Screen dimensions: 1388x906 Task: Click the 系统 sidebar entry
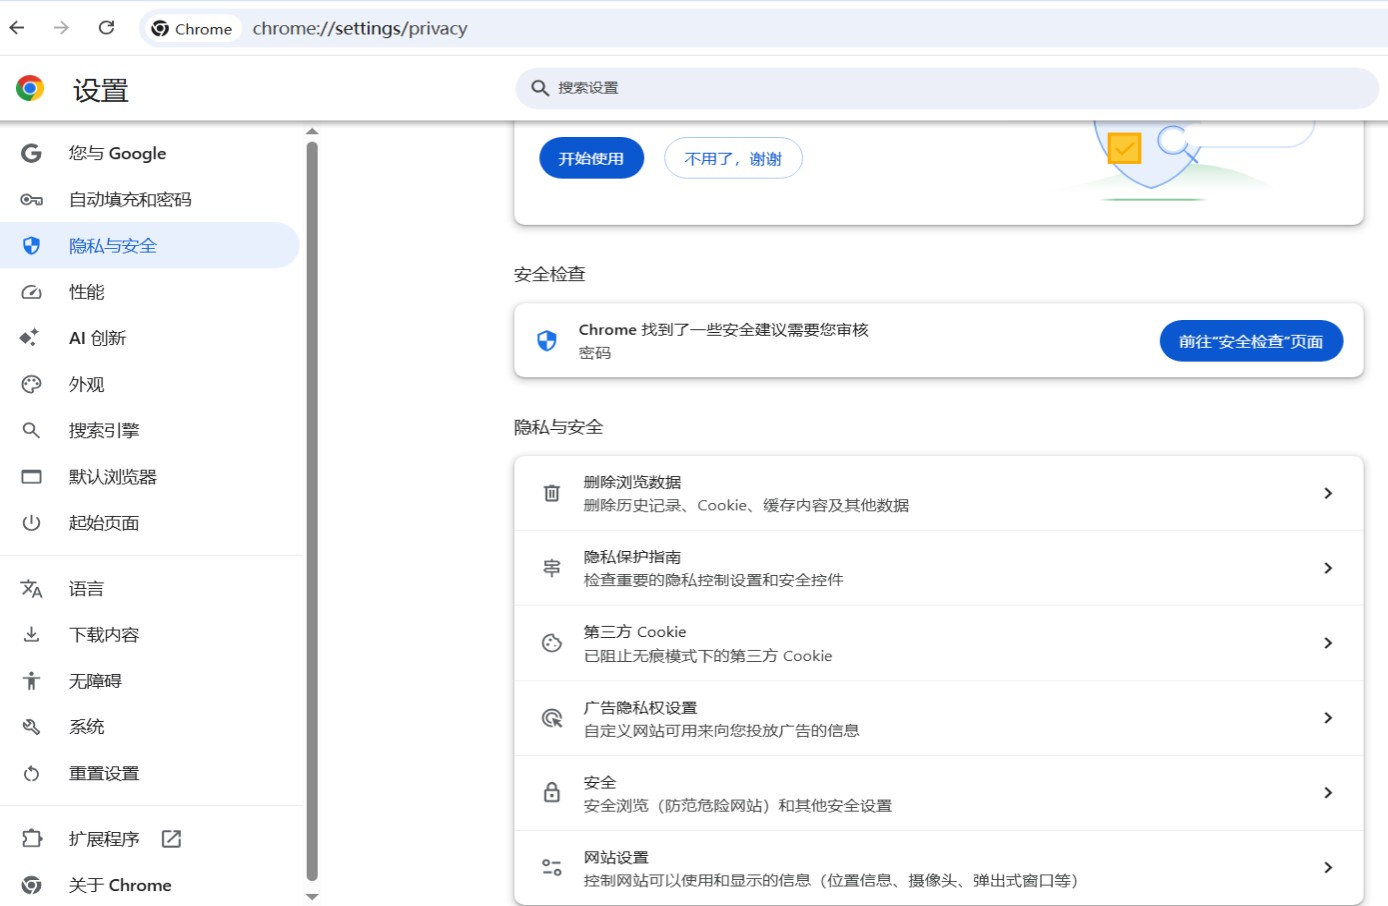[x=150, y=727]
